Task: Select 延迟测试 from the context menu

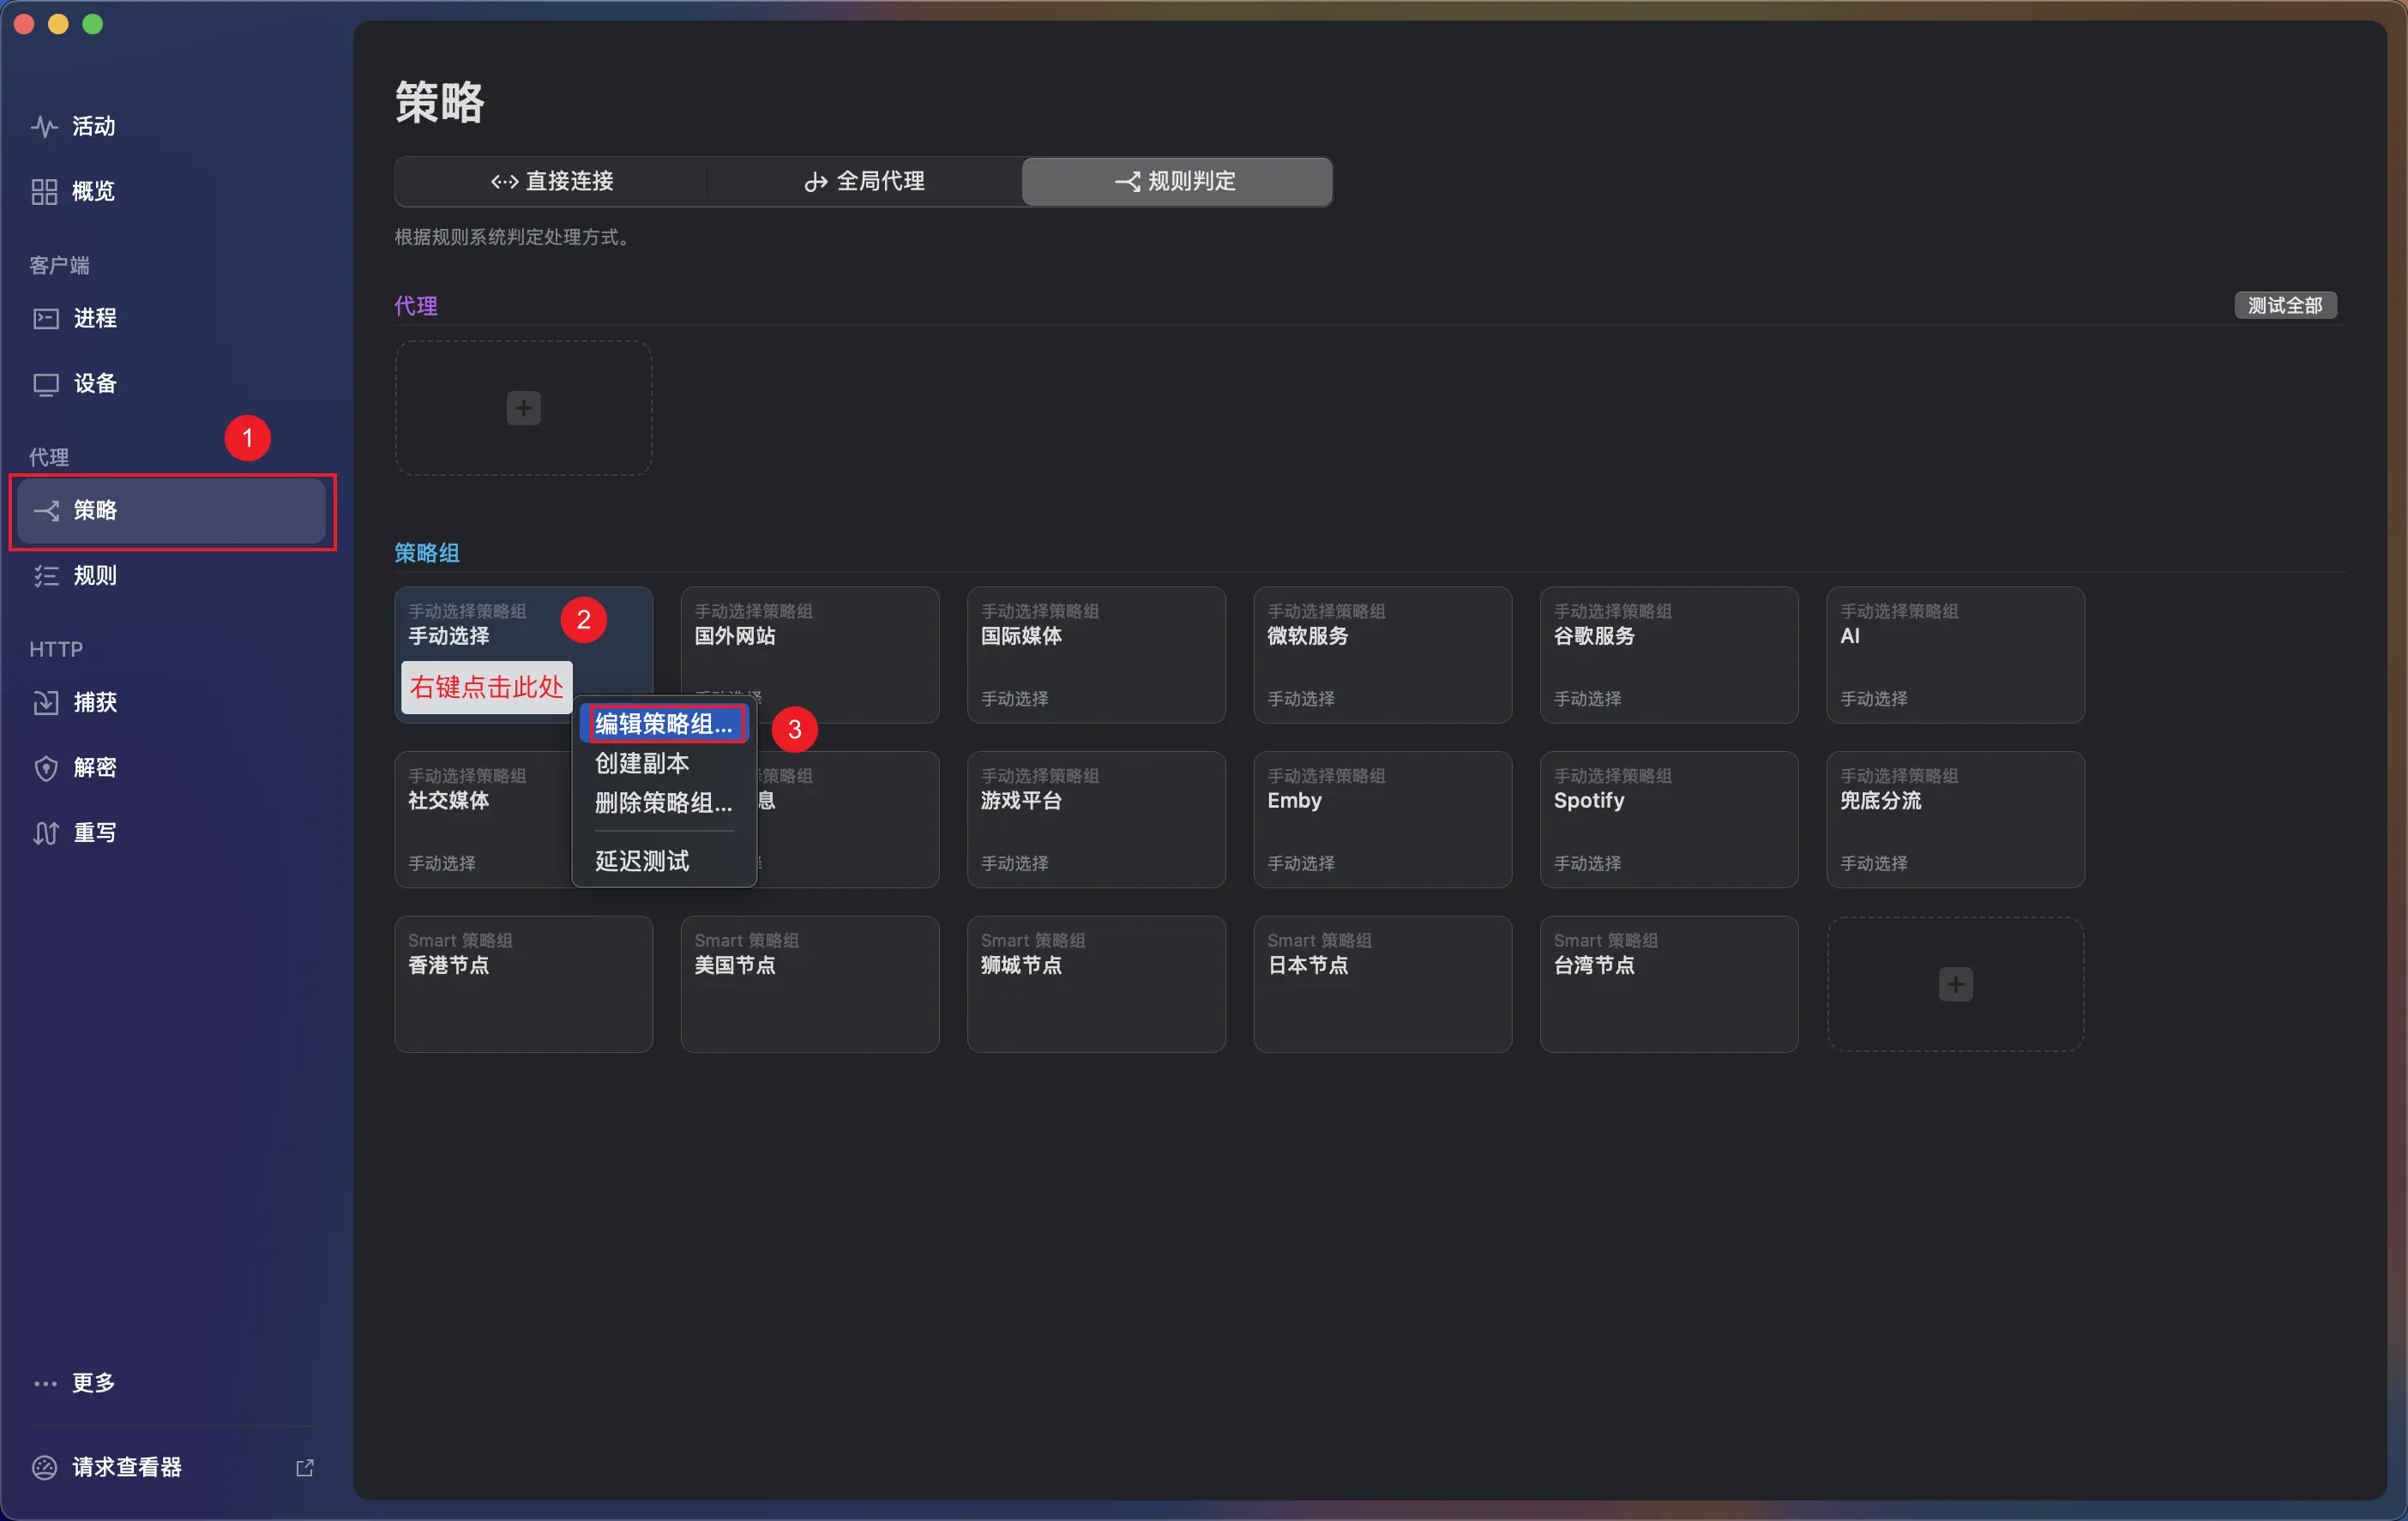Action: coord(642,860)
